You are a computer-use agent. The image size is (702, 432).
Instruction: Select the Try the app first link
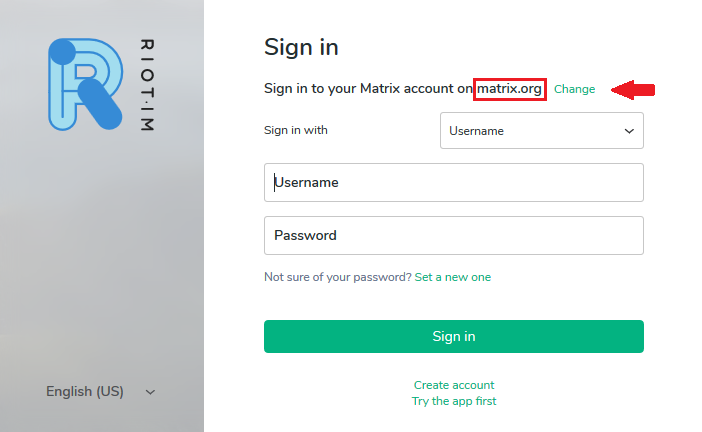(454, 401)
